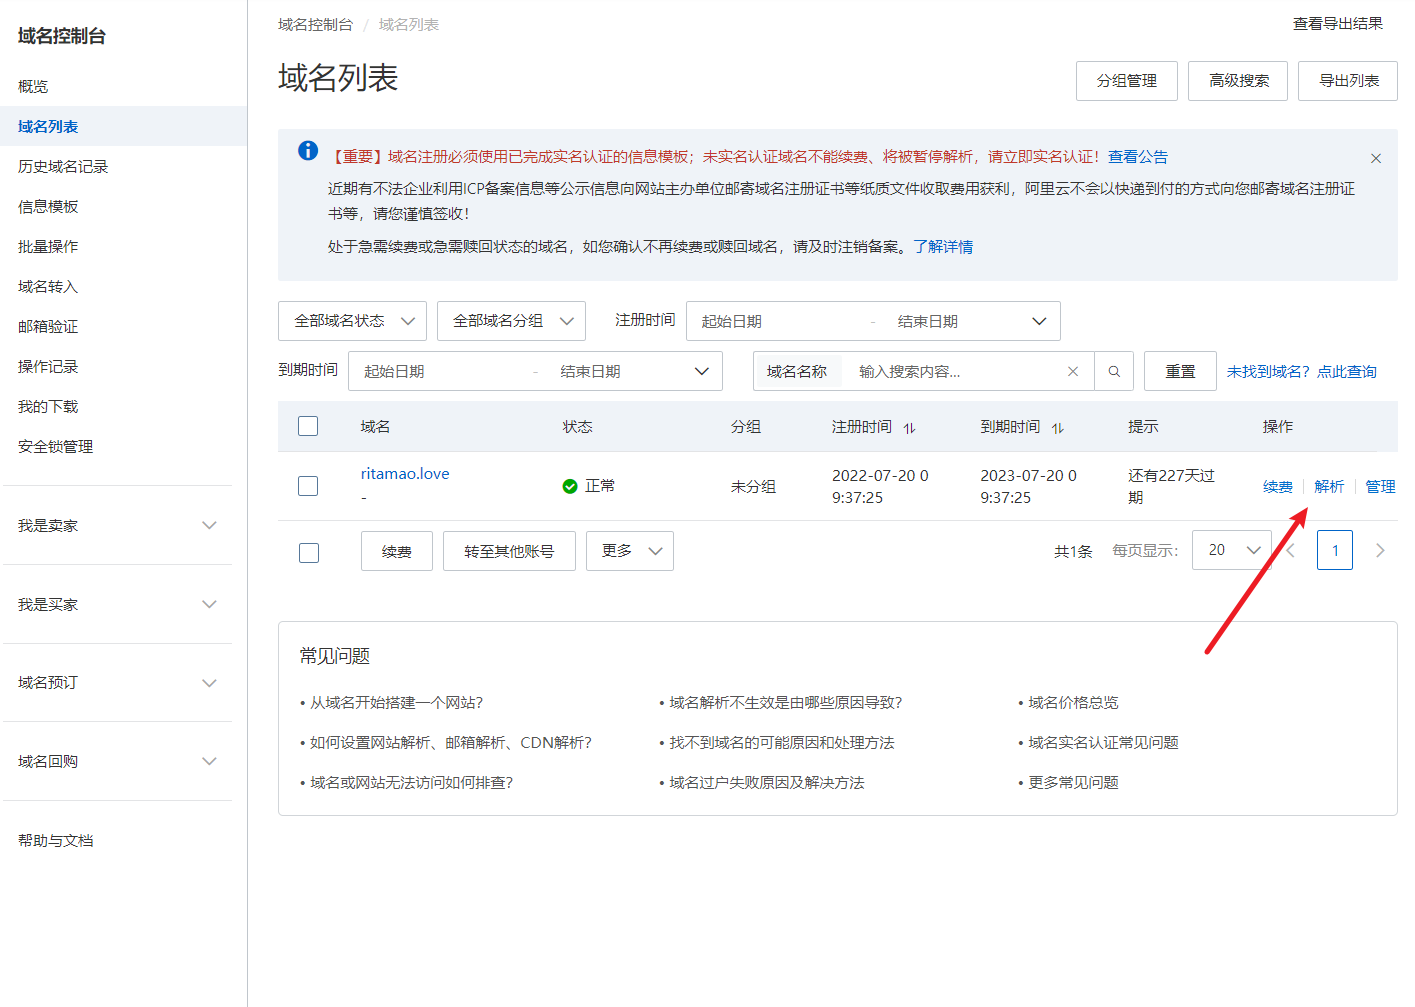
Task: Open FAQ 域名解析不生效是由哪些原因导致
Action: pyautogui.click(x=786, y=703)
